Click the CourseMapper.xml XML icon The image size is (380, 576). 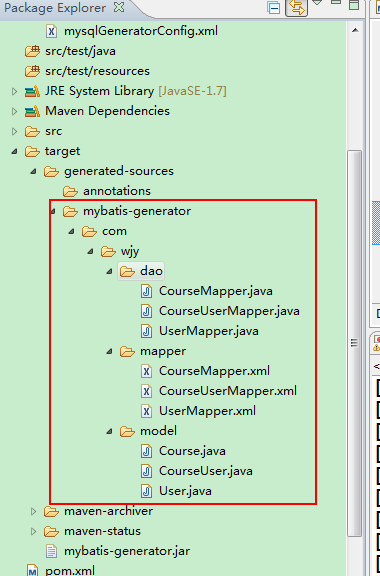tap(146, 371)
